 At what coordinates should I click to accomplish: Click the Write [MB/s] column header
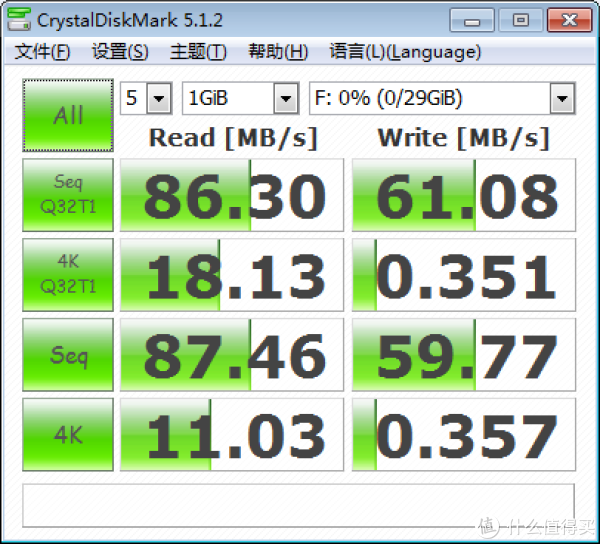click(463, 138)
